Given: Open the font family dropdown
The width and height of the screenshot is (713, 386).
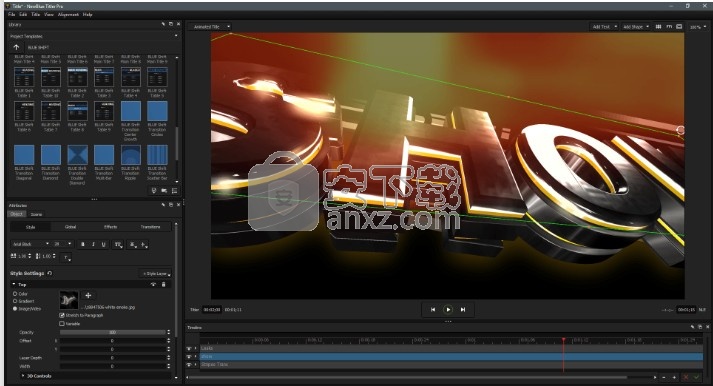Looking at the screenshot, I should click(x=30, y=244).
